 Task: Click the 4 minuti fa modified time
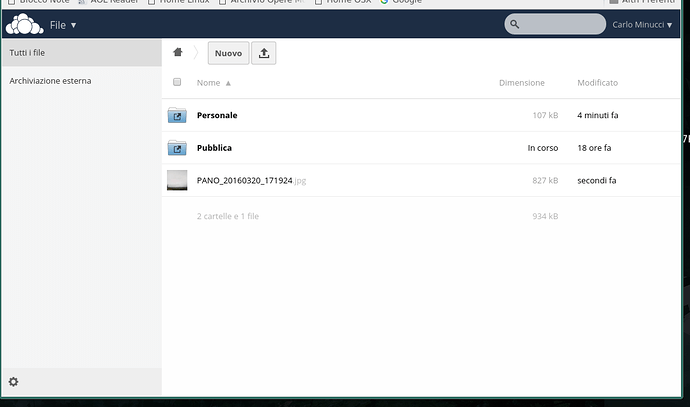point(598,115)
